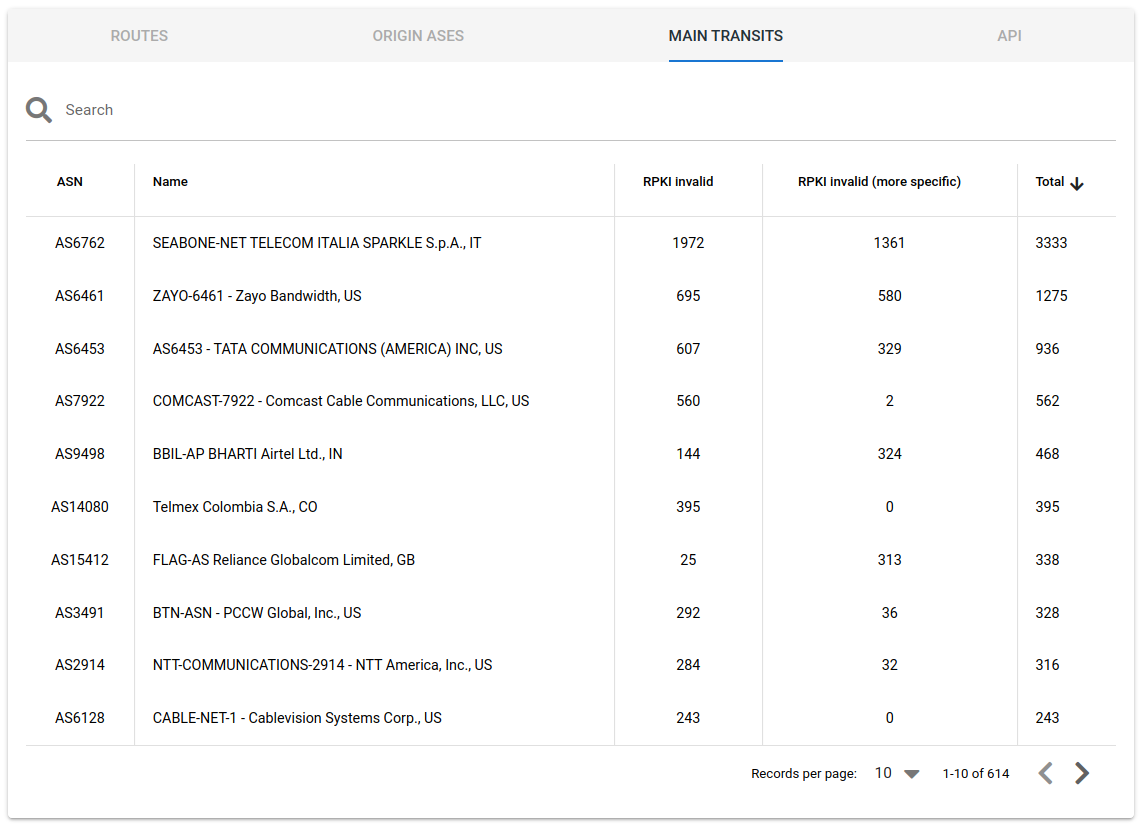Click RPKI invalid value 695
The image size is (1148, 834).
coord(688,296)
